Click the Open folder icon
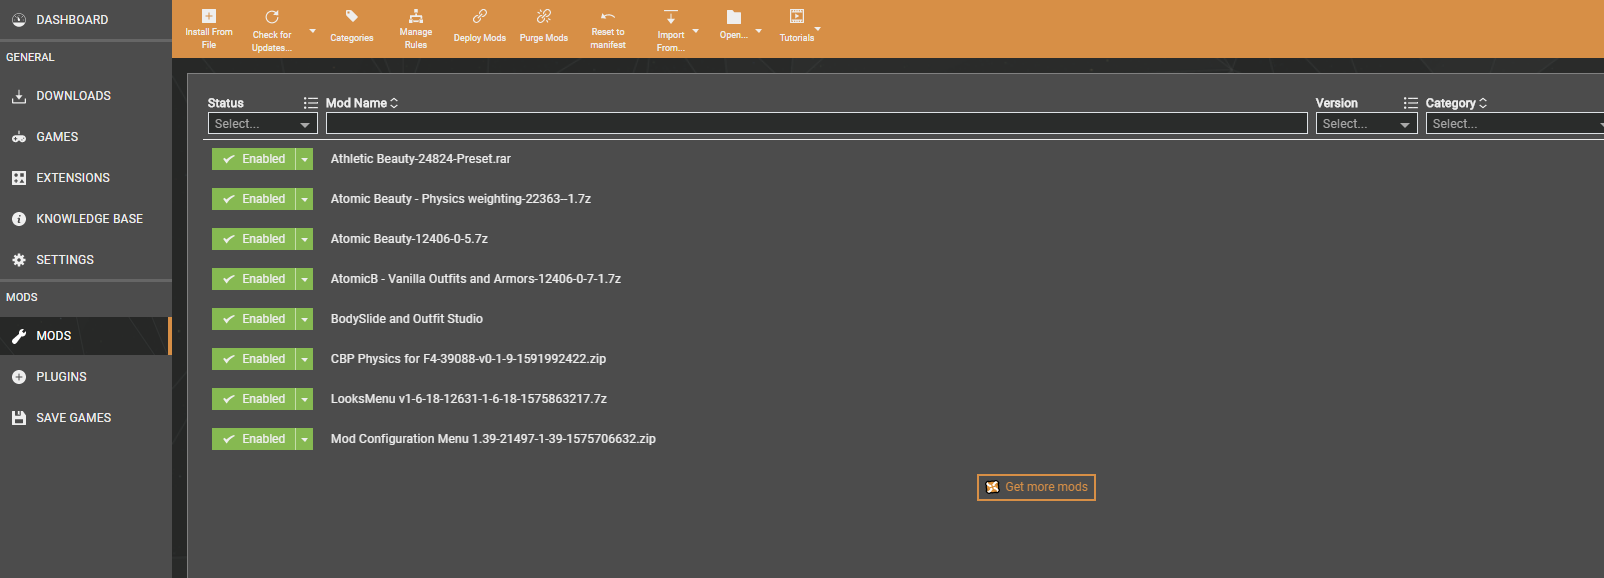This screenshot has height=578, width=1604. coord(734,17)
